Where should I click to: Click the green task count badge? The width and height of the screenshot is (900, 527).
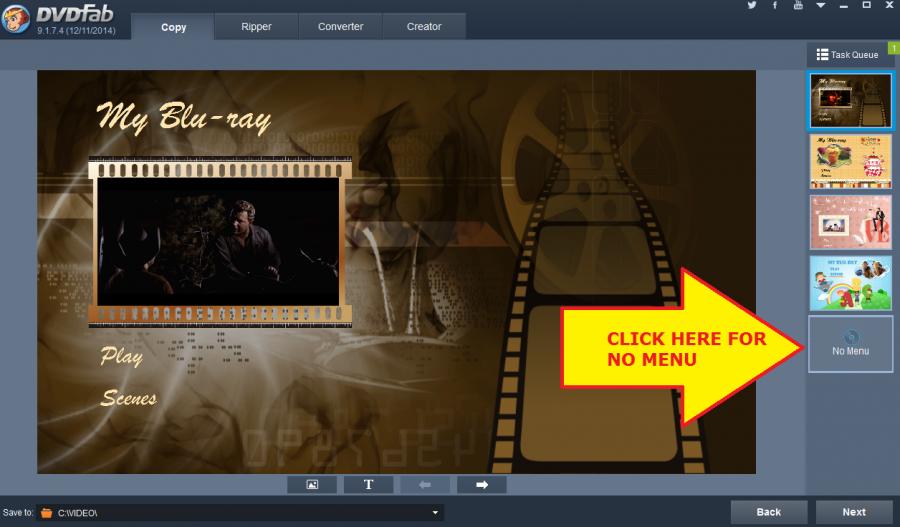click(x=894, y=48)
